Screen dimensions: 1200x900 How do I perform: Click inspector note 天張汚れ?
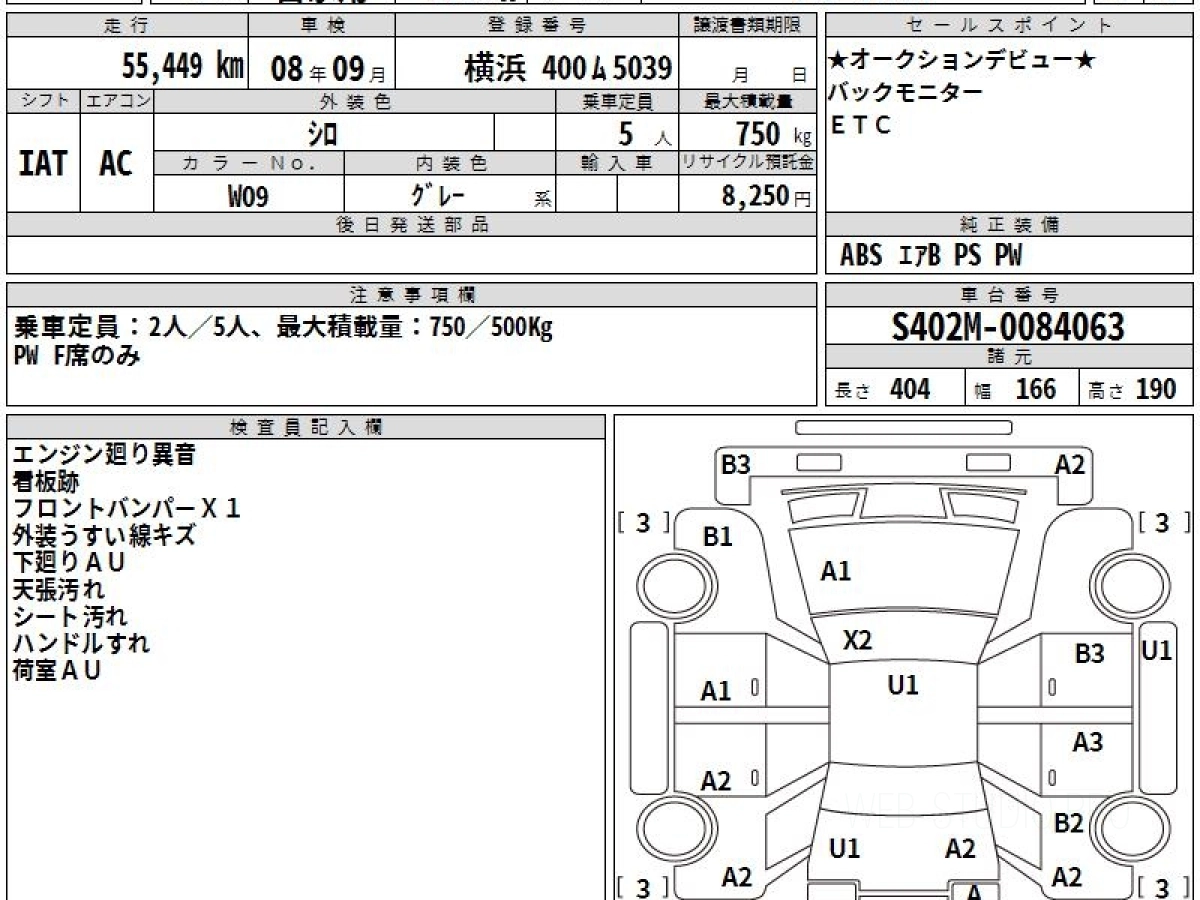pyautogui.click(x=58, y=590)
